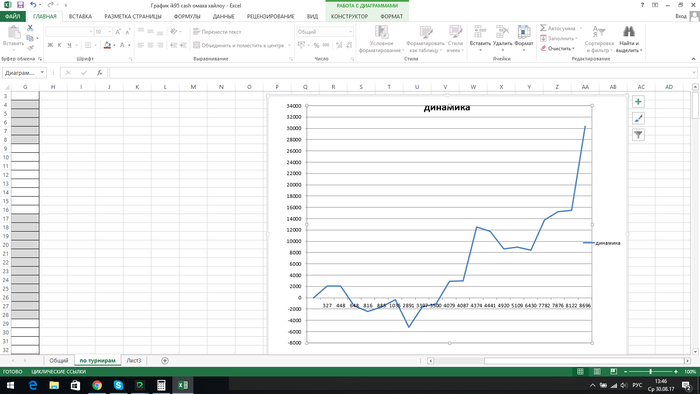Switch to Page Layout view
700x394 pixels.
pyautogui.click(x=597, y=371)
